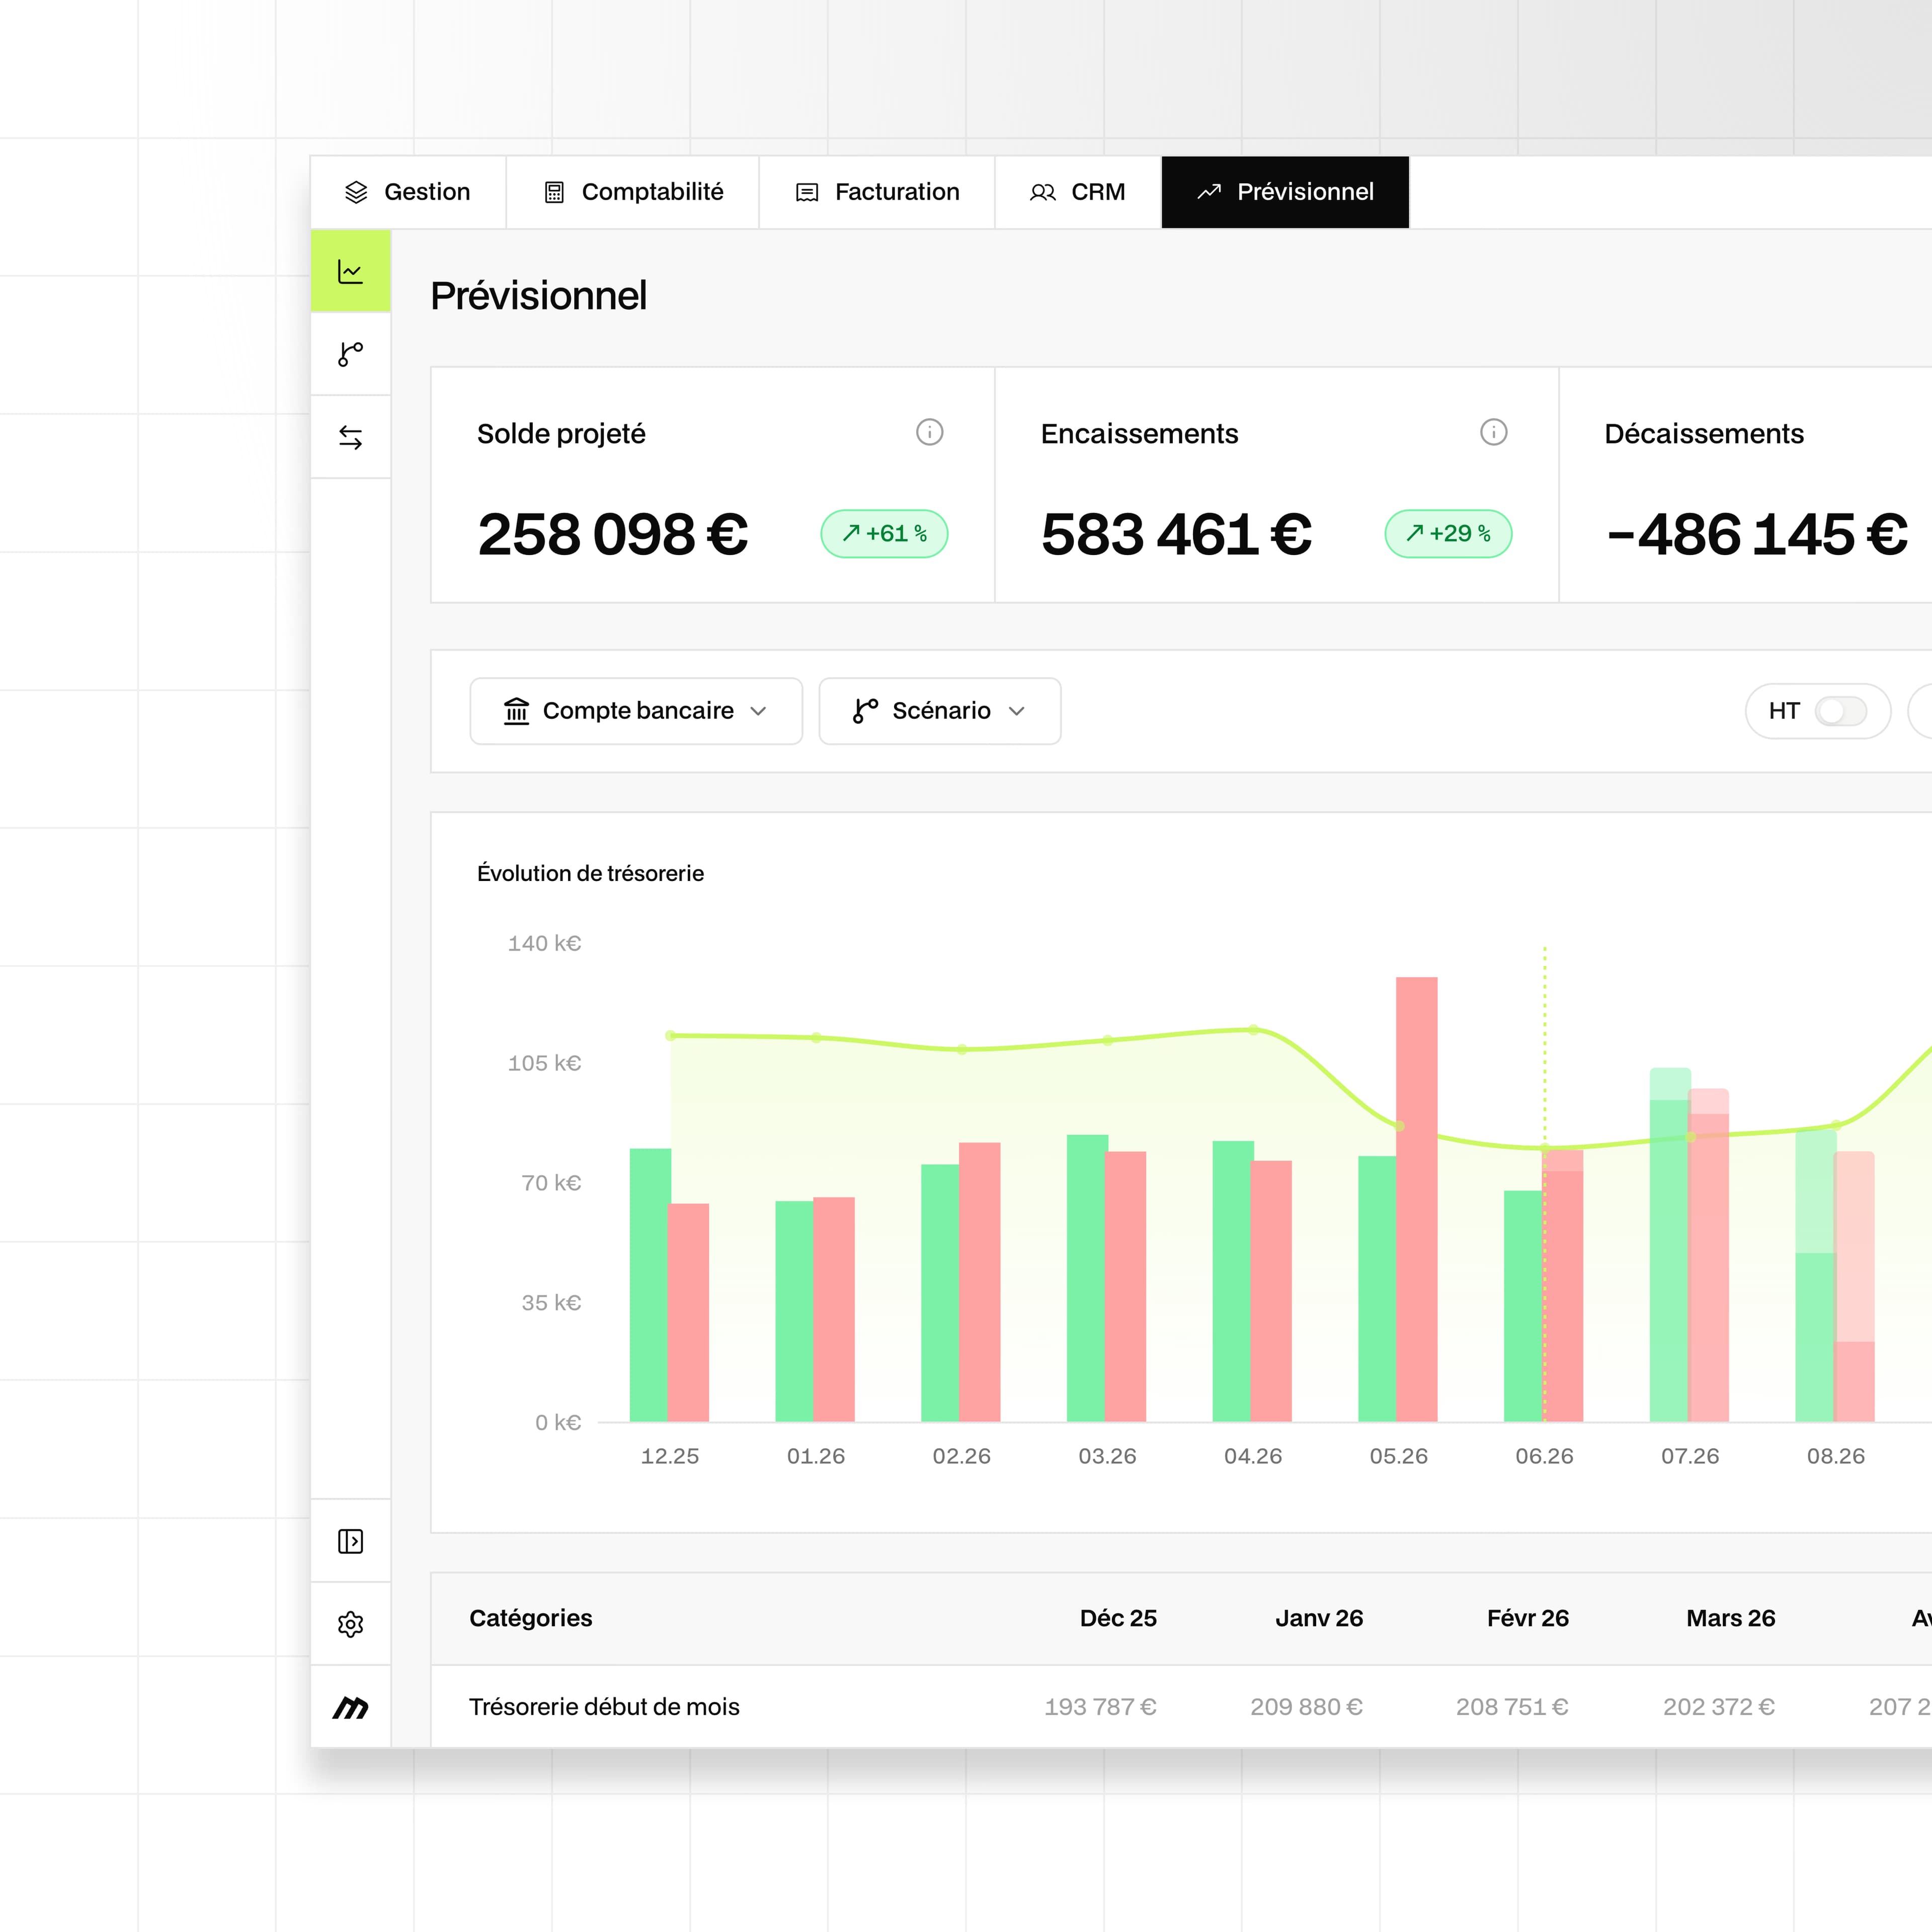Click the 258 098 € projected balance value

[613, 534]
